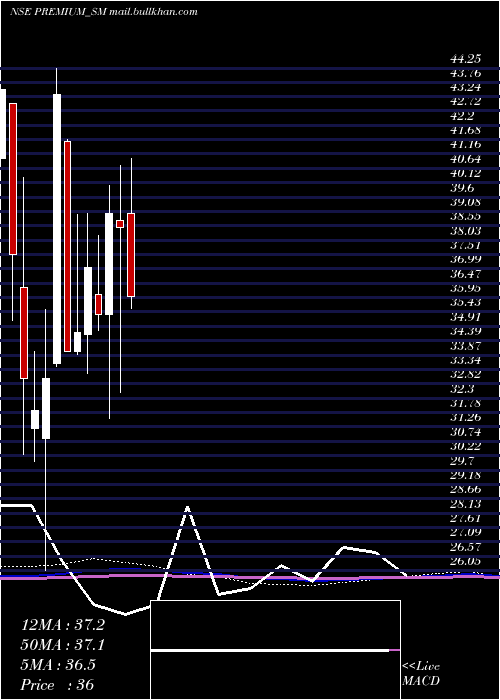500x700 pixels.
Task: Click the 29.7 axis label
Action: coord(461,460)
